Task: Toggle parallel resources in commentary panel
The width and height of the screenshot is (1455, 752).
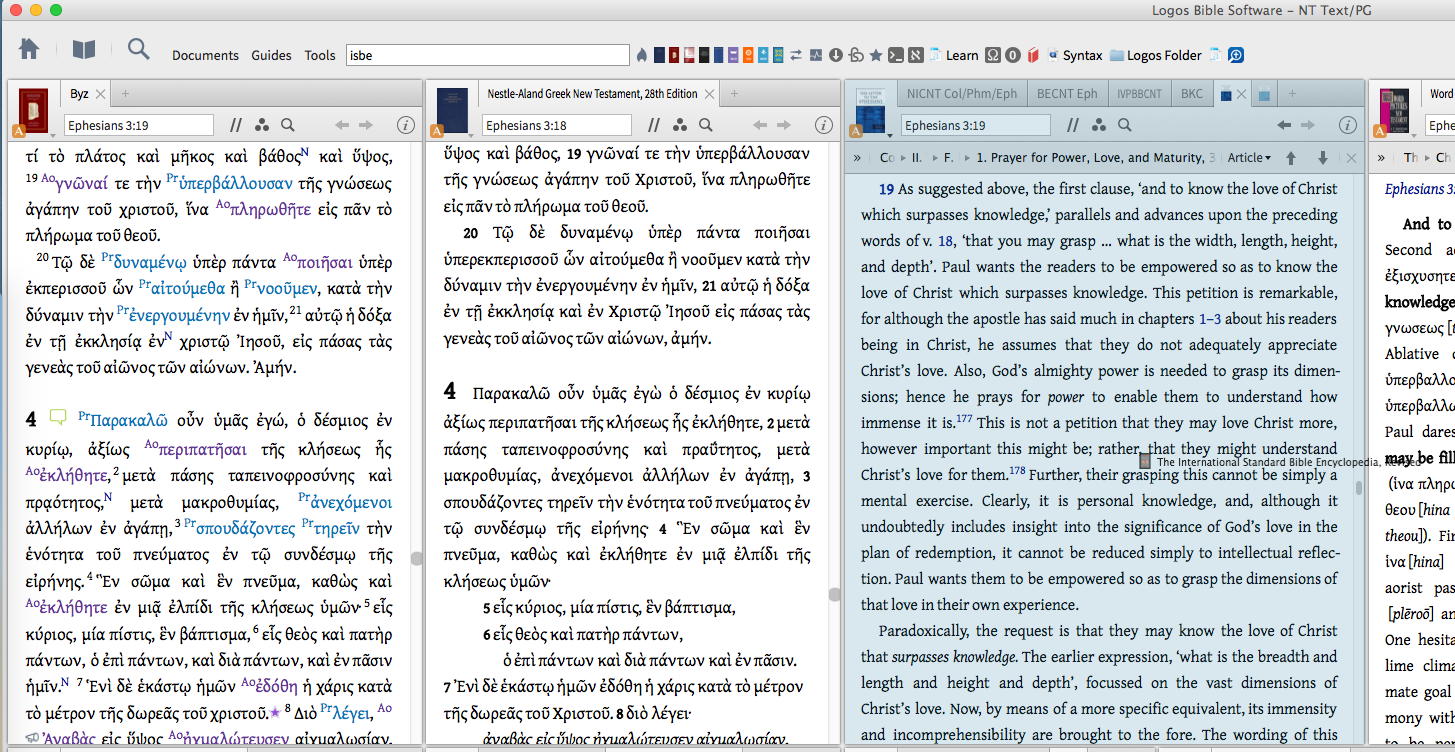Action: 1074,125
